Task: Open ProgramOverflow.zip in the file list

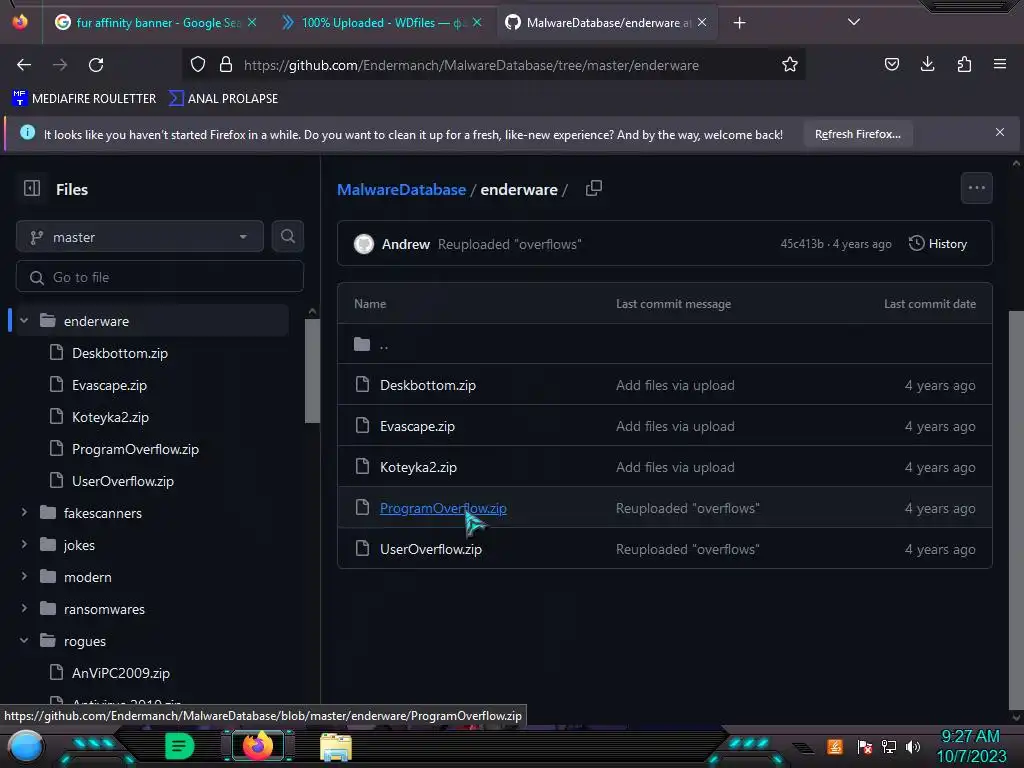Action: click(443, 508)
